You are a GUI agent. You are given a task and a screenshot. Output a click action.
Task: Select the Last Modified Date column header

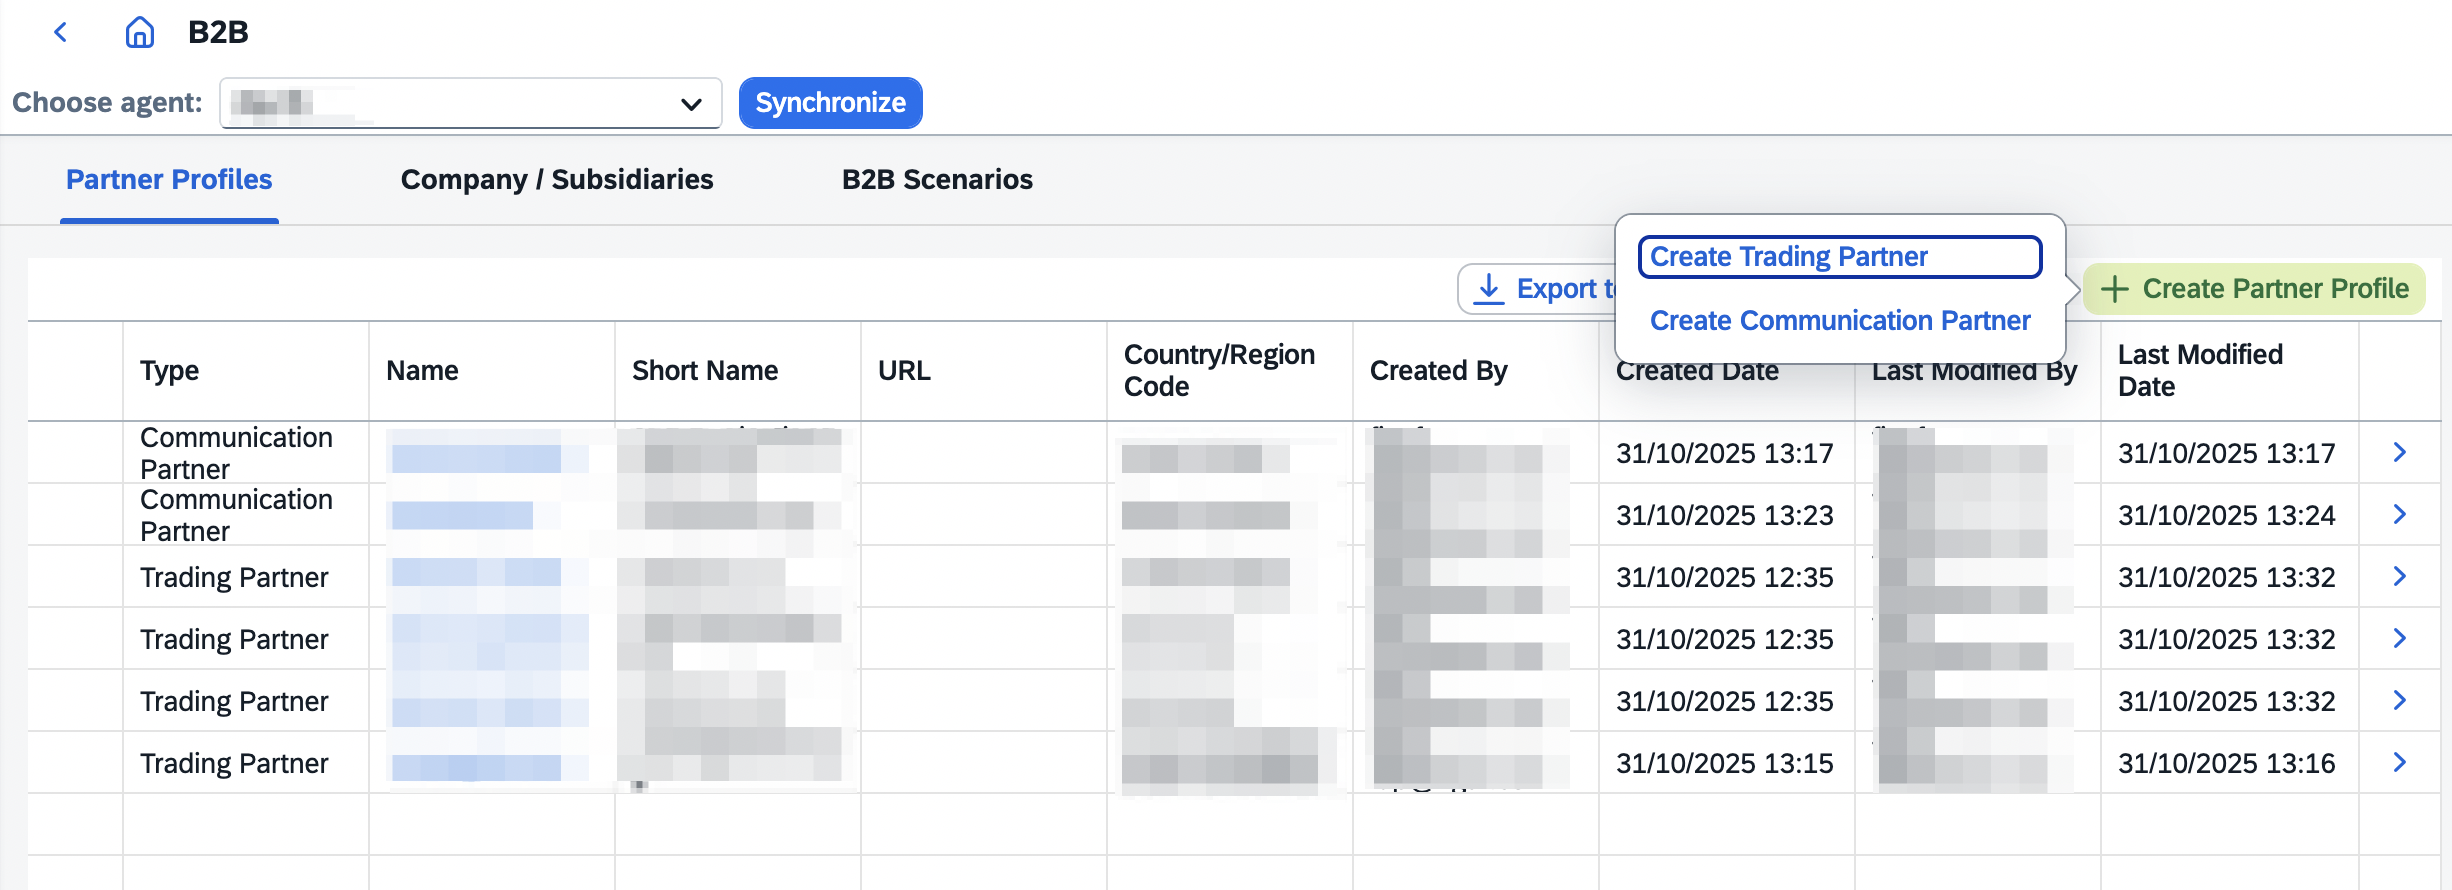coord(2200,371)
